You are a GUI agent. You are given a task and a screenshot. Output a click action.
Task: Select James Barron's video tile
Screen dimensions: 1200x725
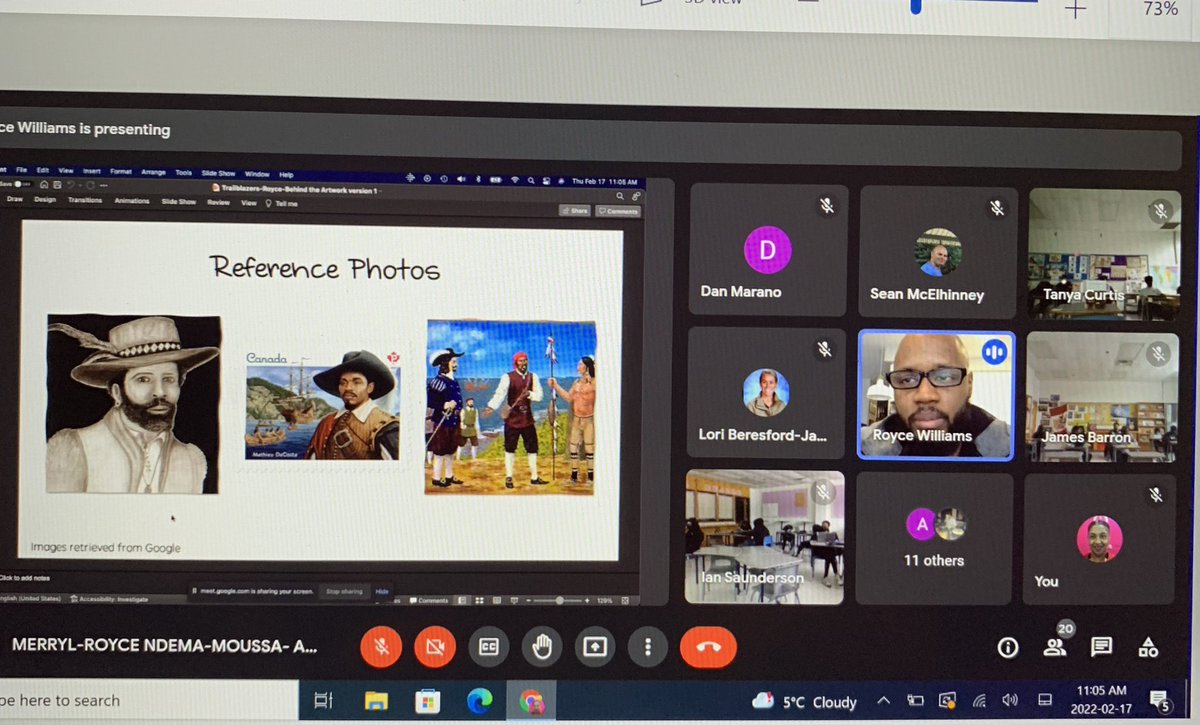(1103, 397)
